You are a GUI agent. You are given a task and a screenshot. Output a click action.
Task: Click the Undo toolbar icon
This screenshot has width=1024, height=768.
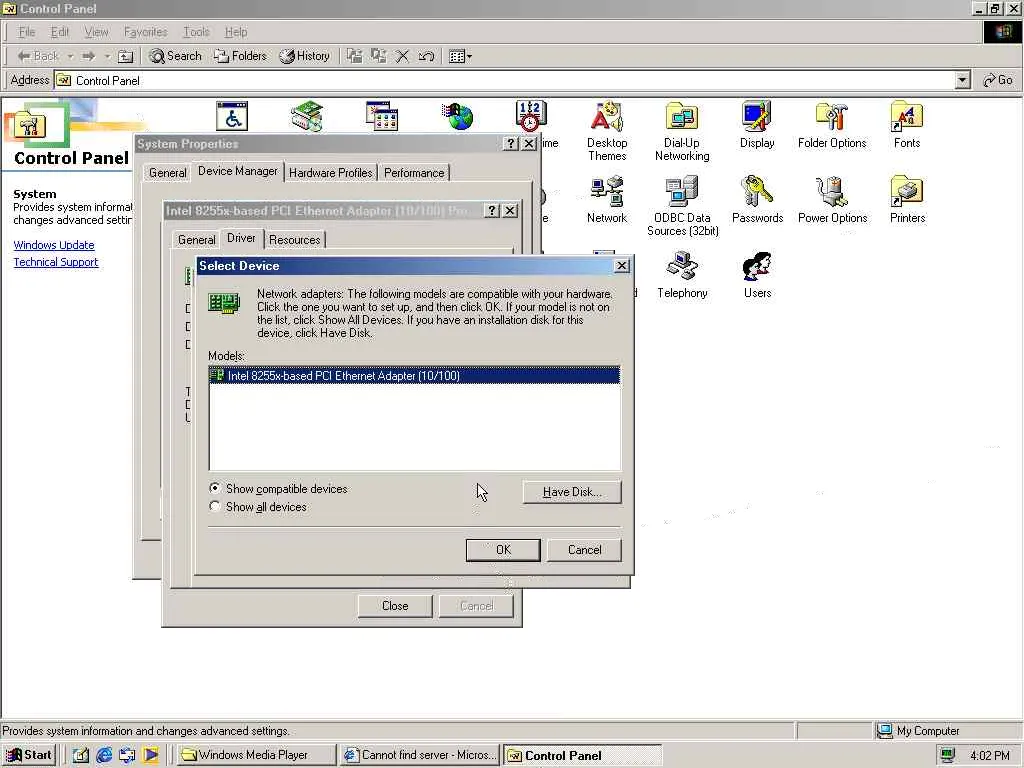426,56
